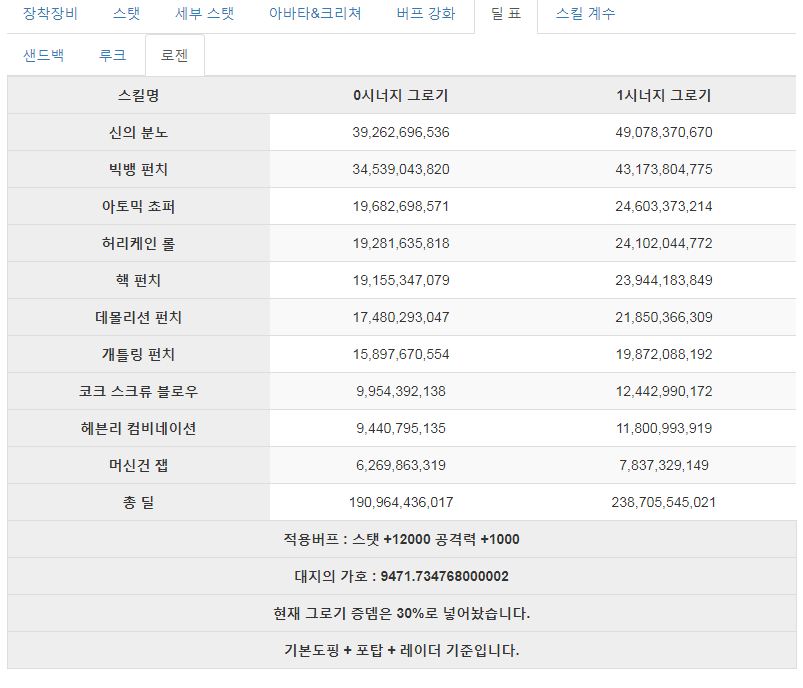Click the value 39,262,696,536

pyautogui.click(x=400, y=132)
